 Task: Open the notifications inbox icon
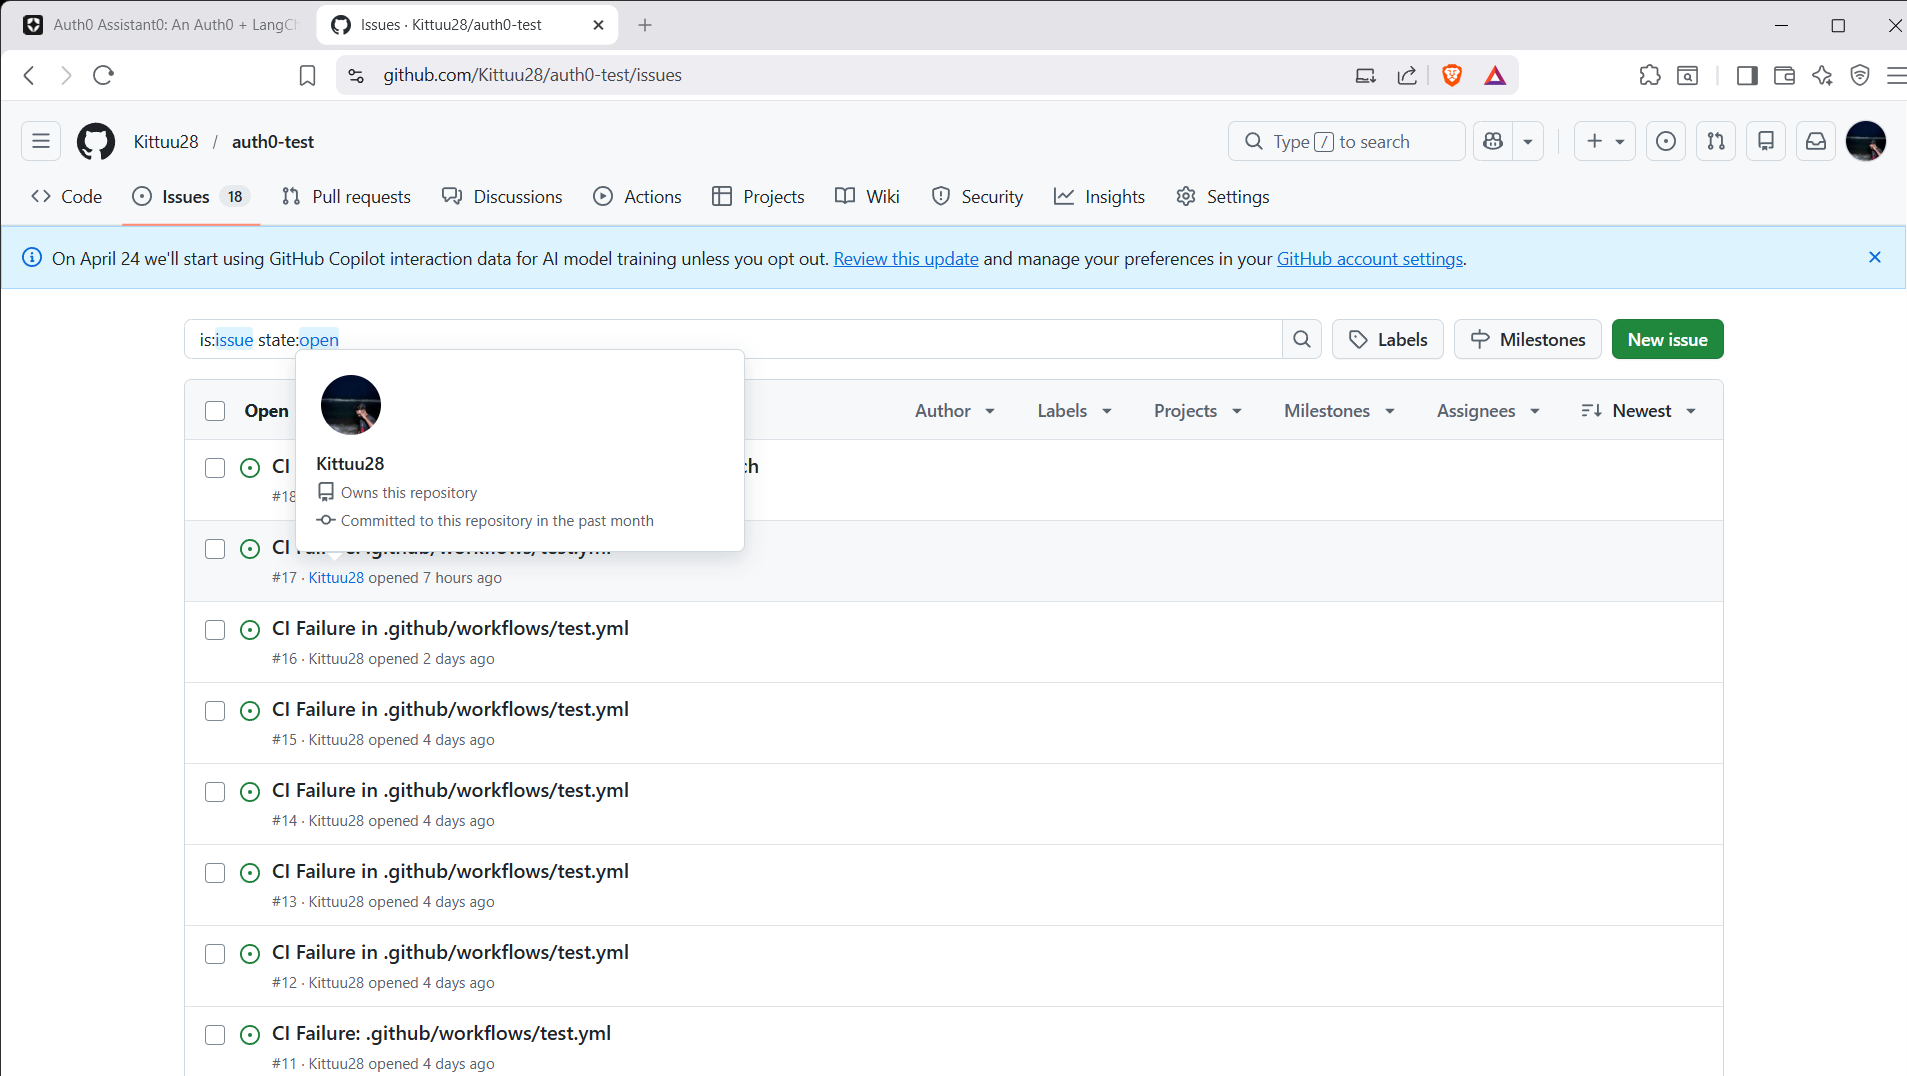pos(1816,142)
